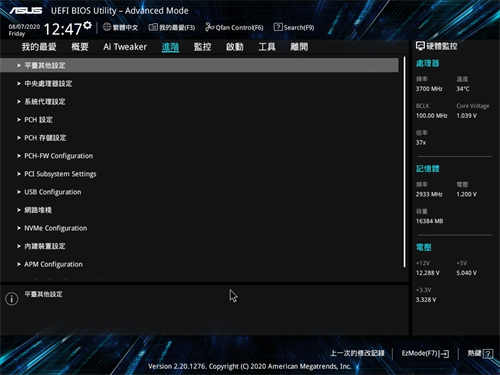Viewport: 500px width, 375px height.
Task: Click 上一次的修改記錄 last modified button
Action: (357, 353)
